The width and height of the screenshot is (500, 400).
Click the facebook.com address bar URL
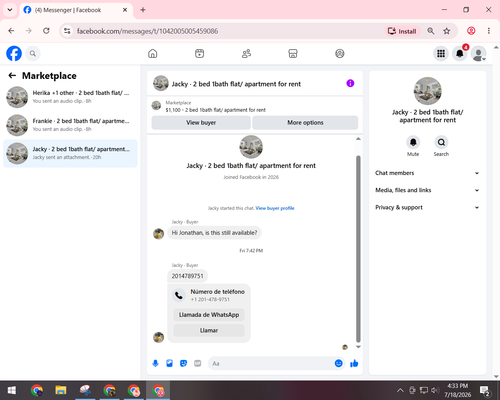[x=147, y=31]
